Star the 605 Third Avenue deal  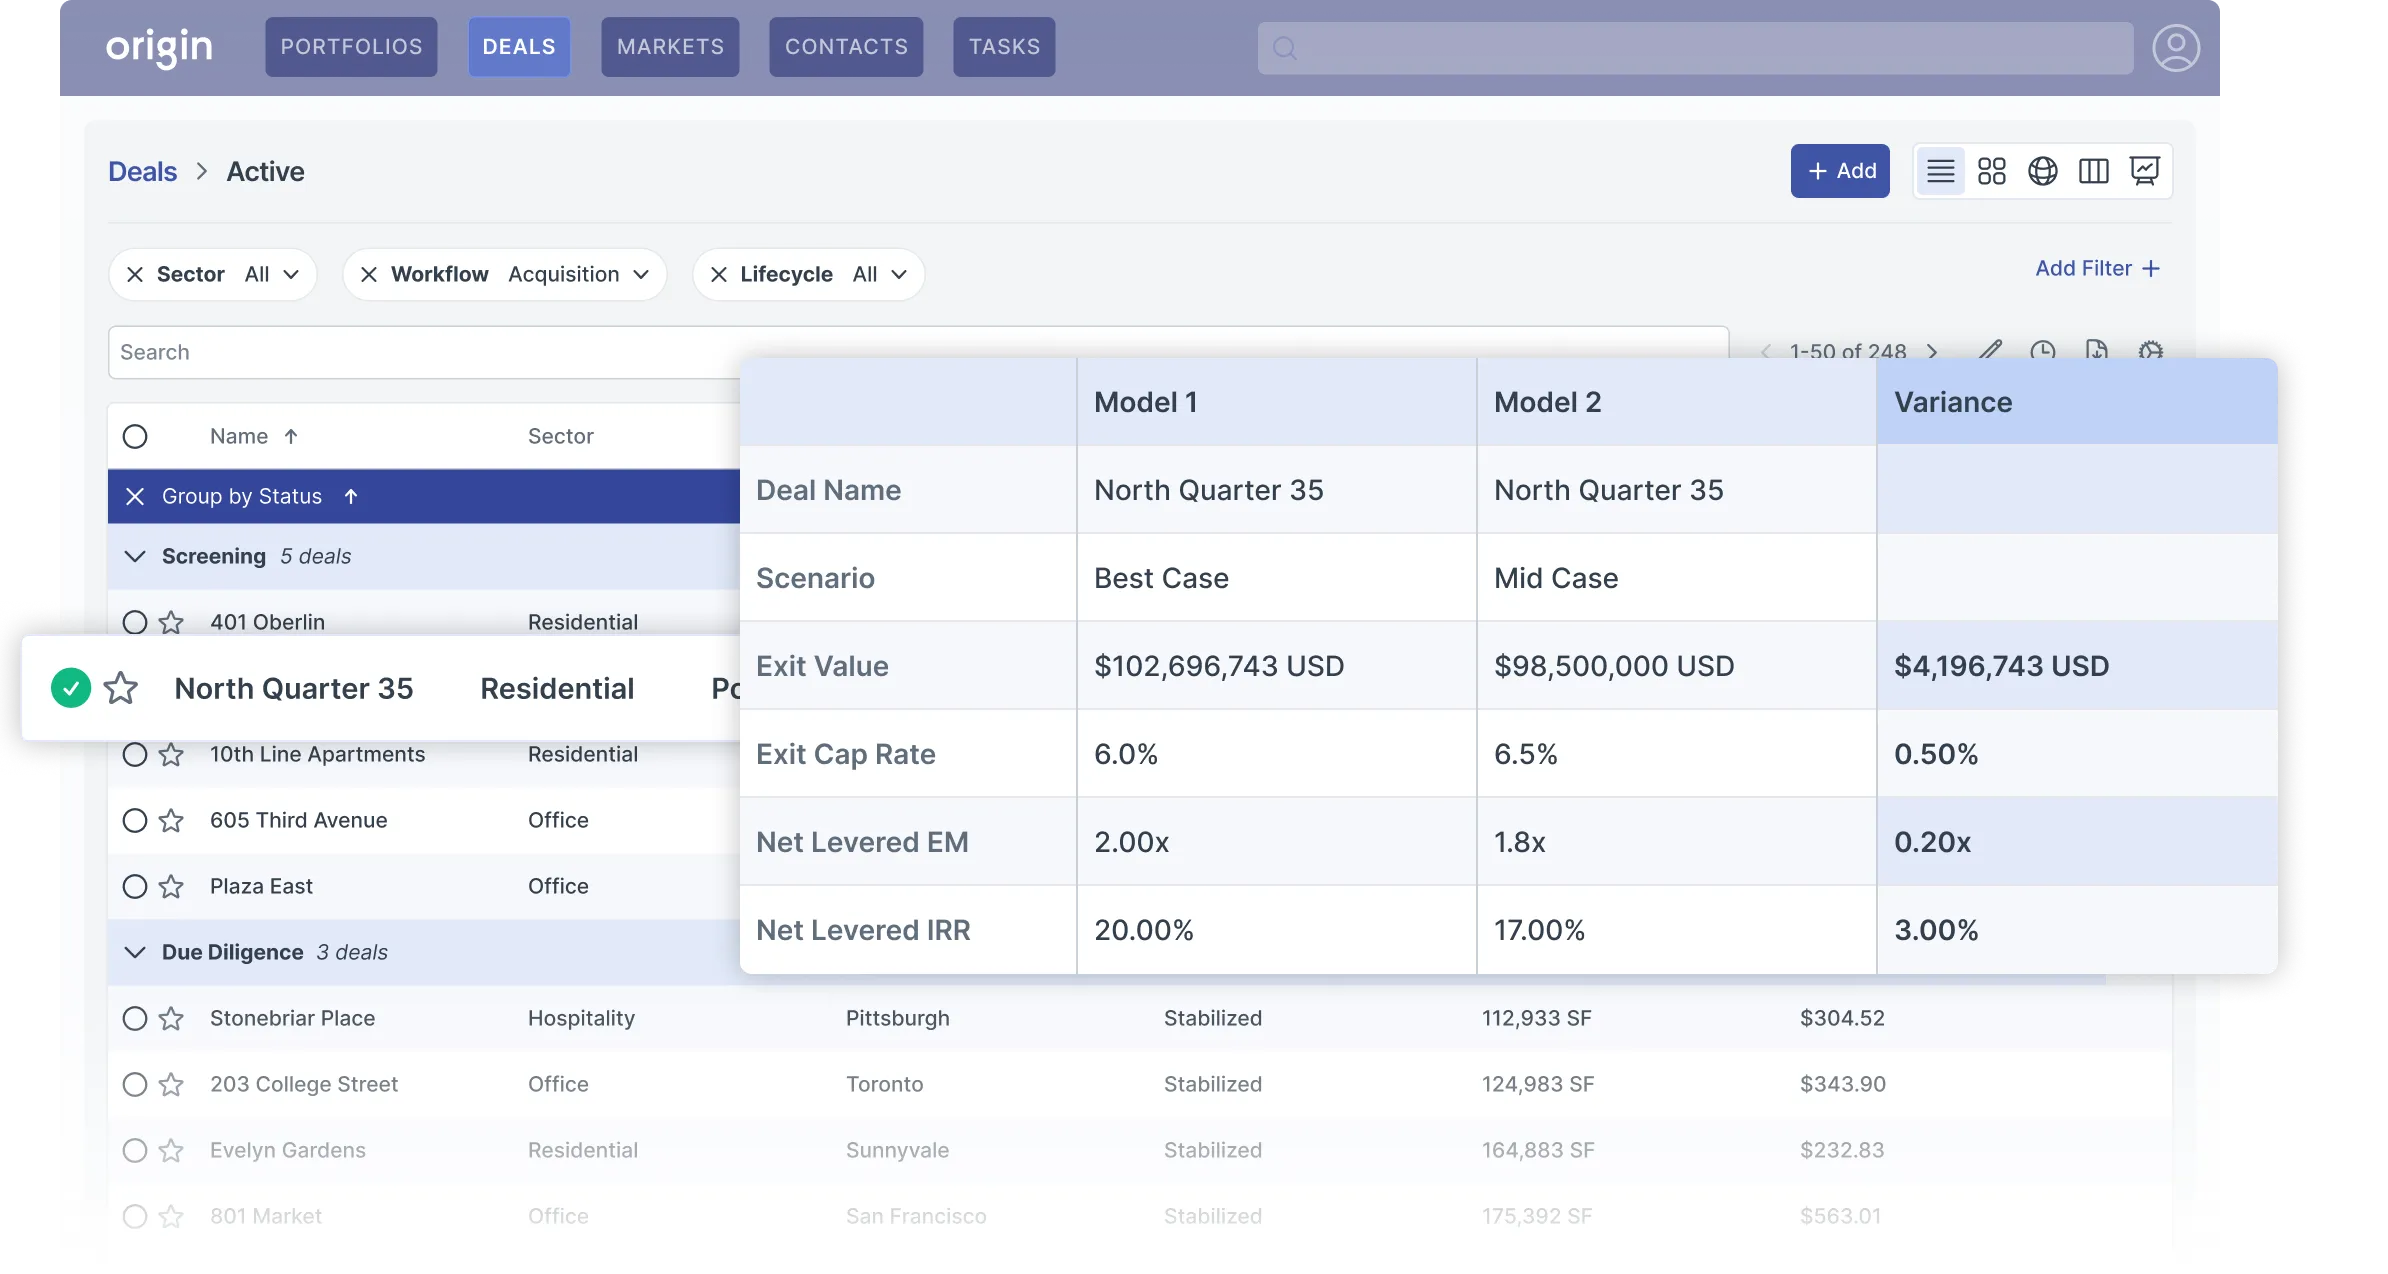(x=171, y=820)
